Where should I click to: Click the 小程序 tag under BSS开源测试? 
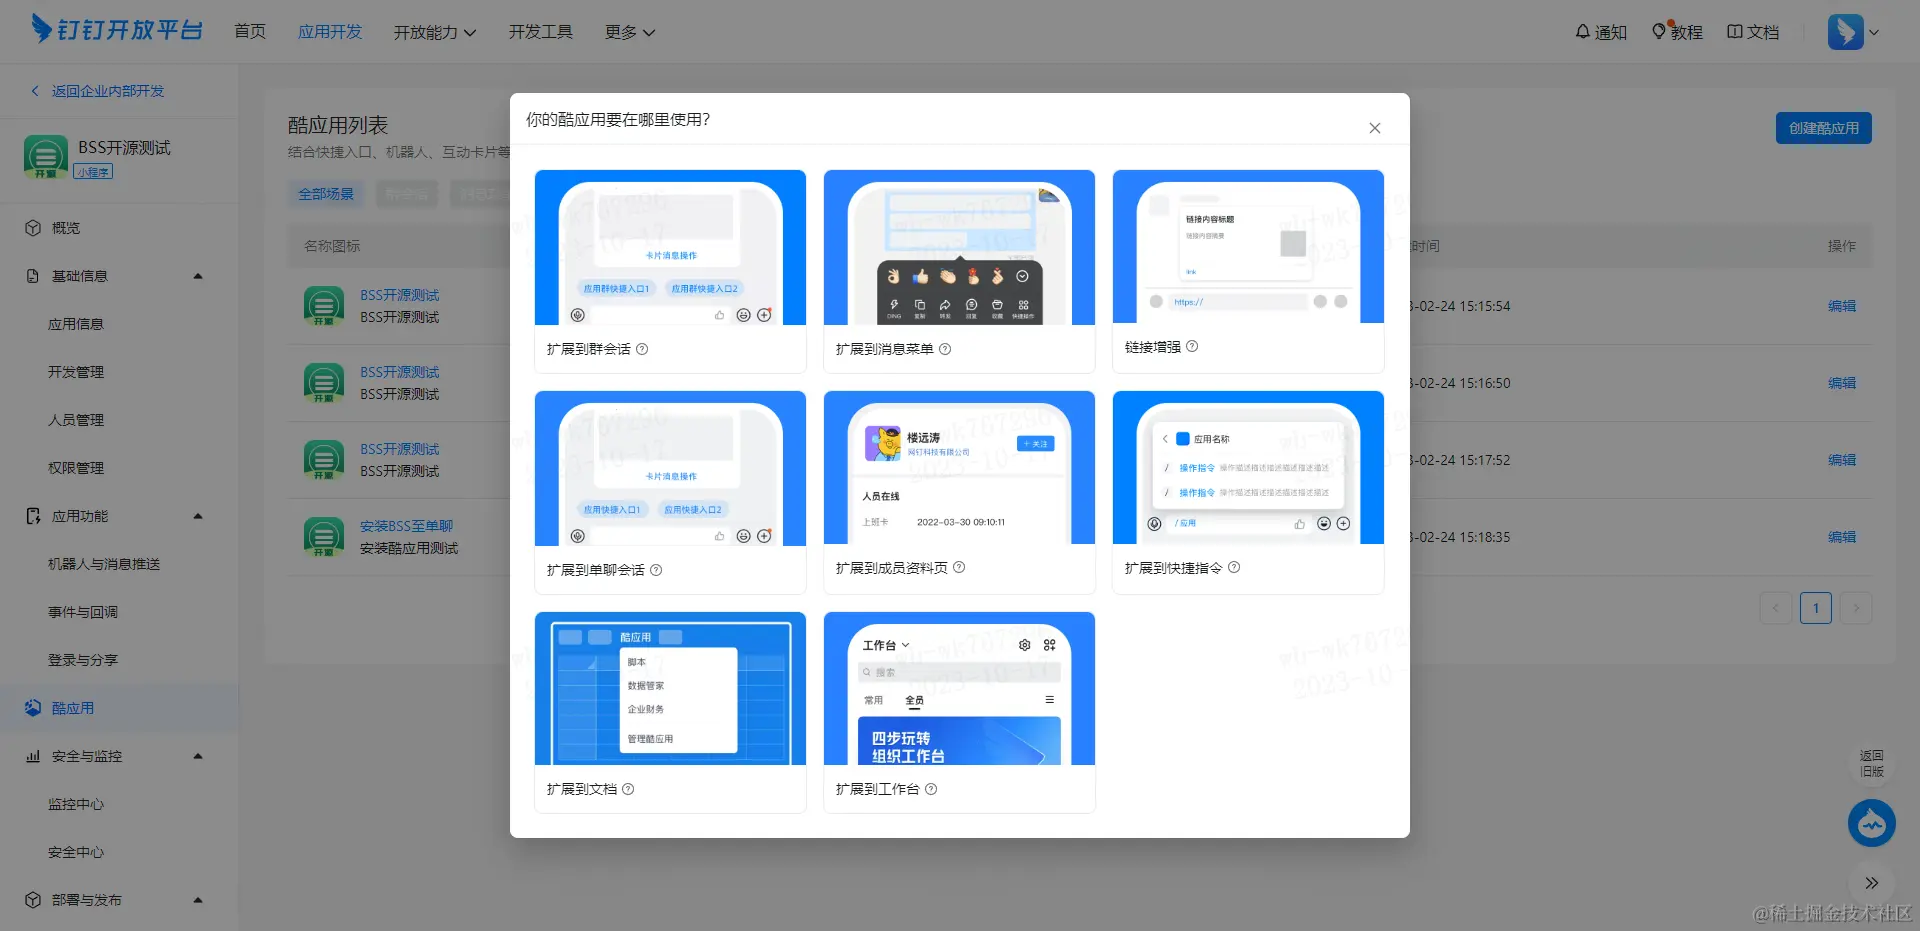pos(93,172)
